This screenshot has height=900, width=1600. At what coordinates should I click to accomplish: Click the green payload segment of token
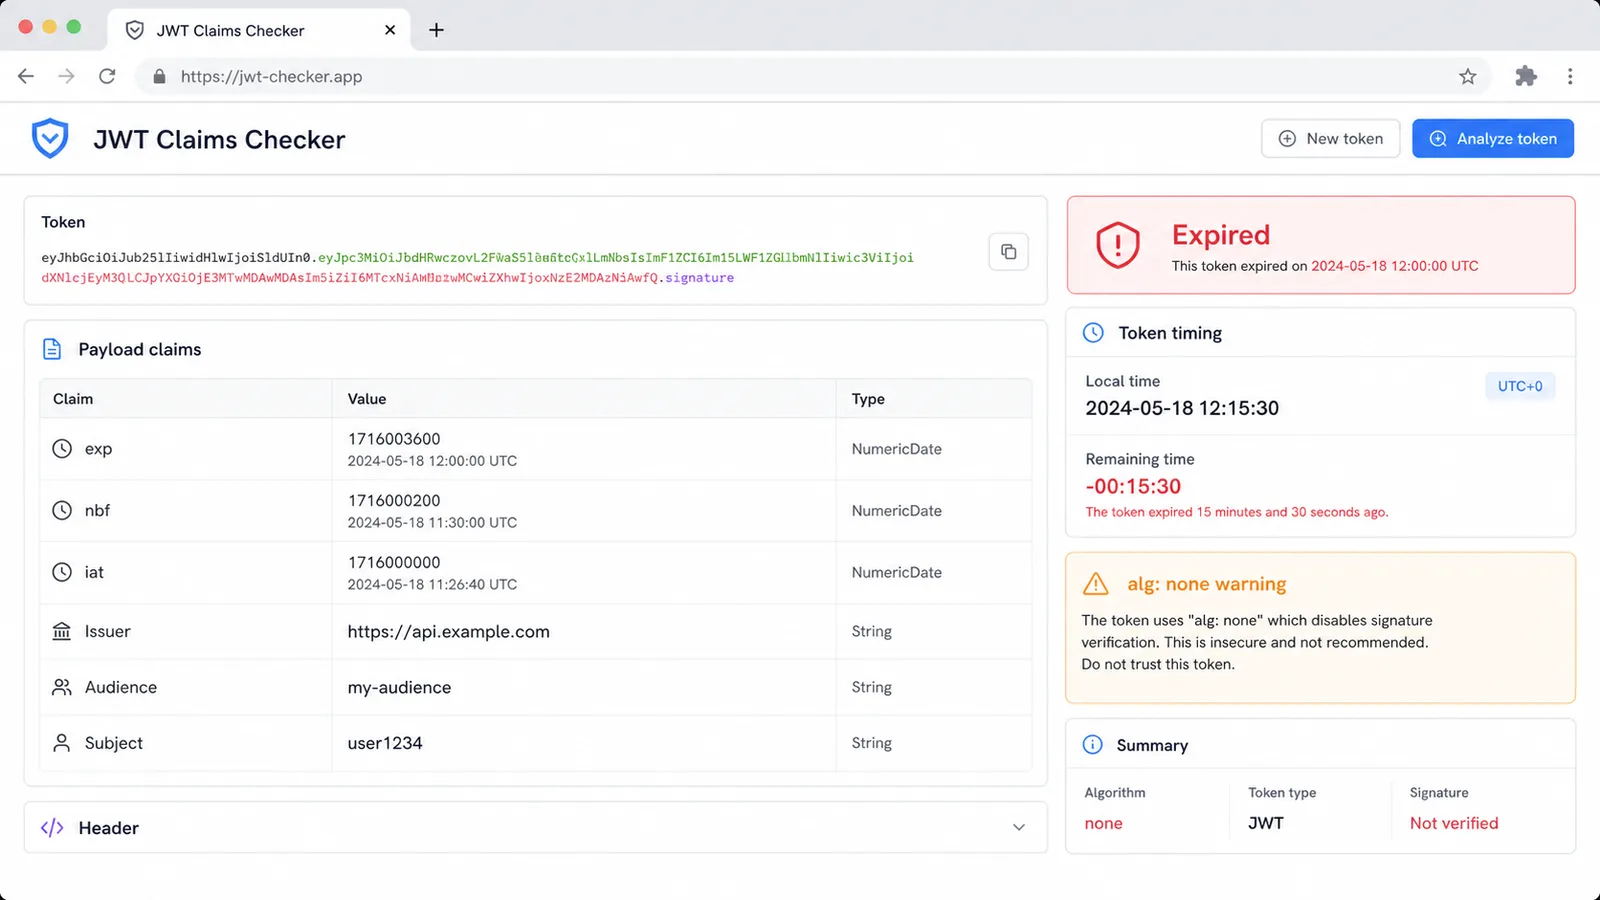pos(616,258)
